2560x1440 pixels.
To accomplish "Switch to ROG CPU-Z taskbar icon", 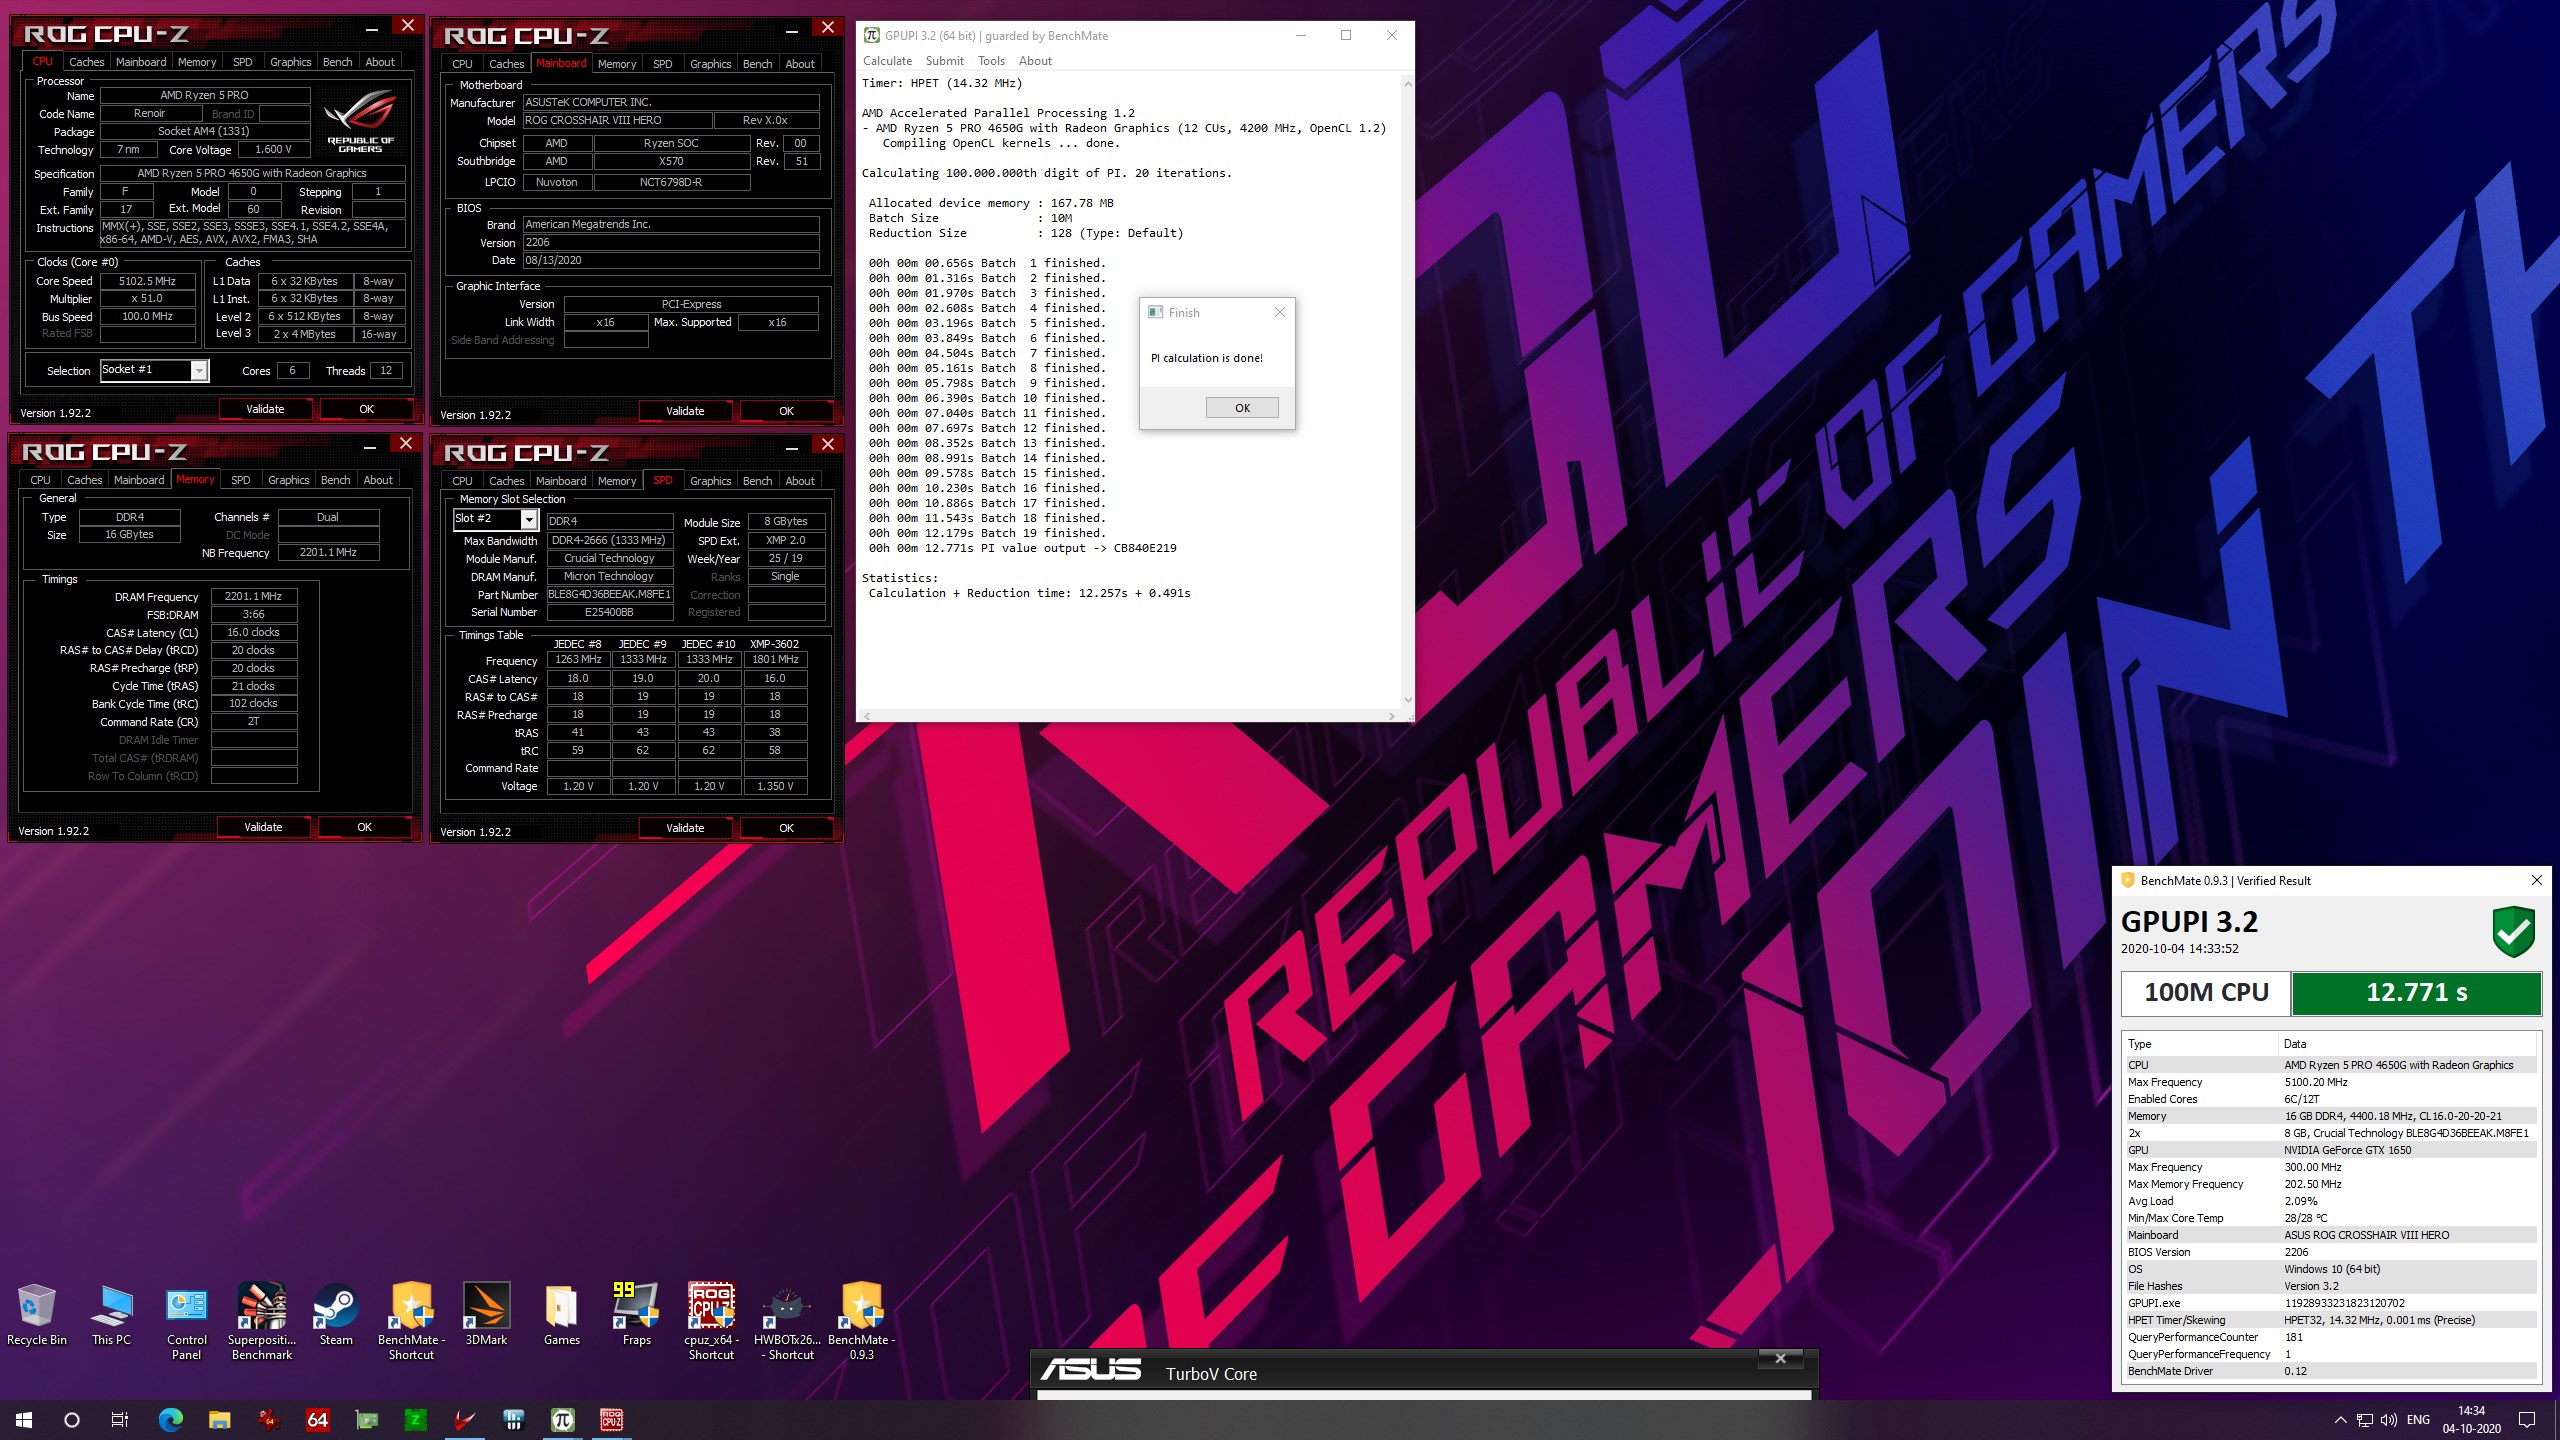I will click(x=612, y=1419).
